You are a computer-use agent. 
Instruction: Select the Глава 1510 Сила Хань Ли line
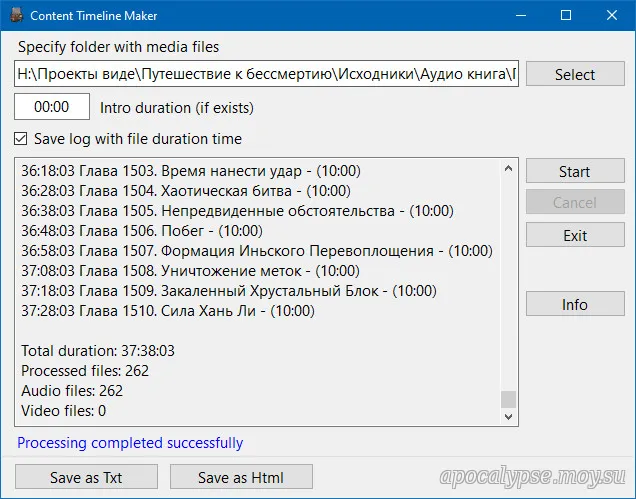[x=168, y=311]
